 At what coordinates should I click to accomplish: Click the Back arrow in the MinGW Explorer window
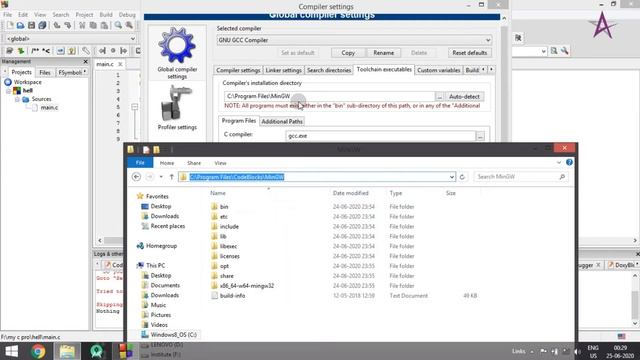136,177
